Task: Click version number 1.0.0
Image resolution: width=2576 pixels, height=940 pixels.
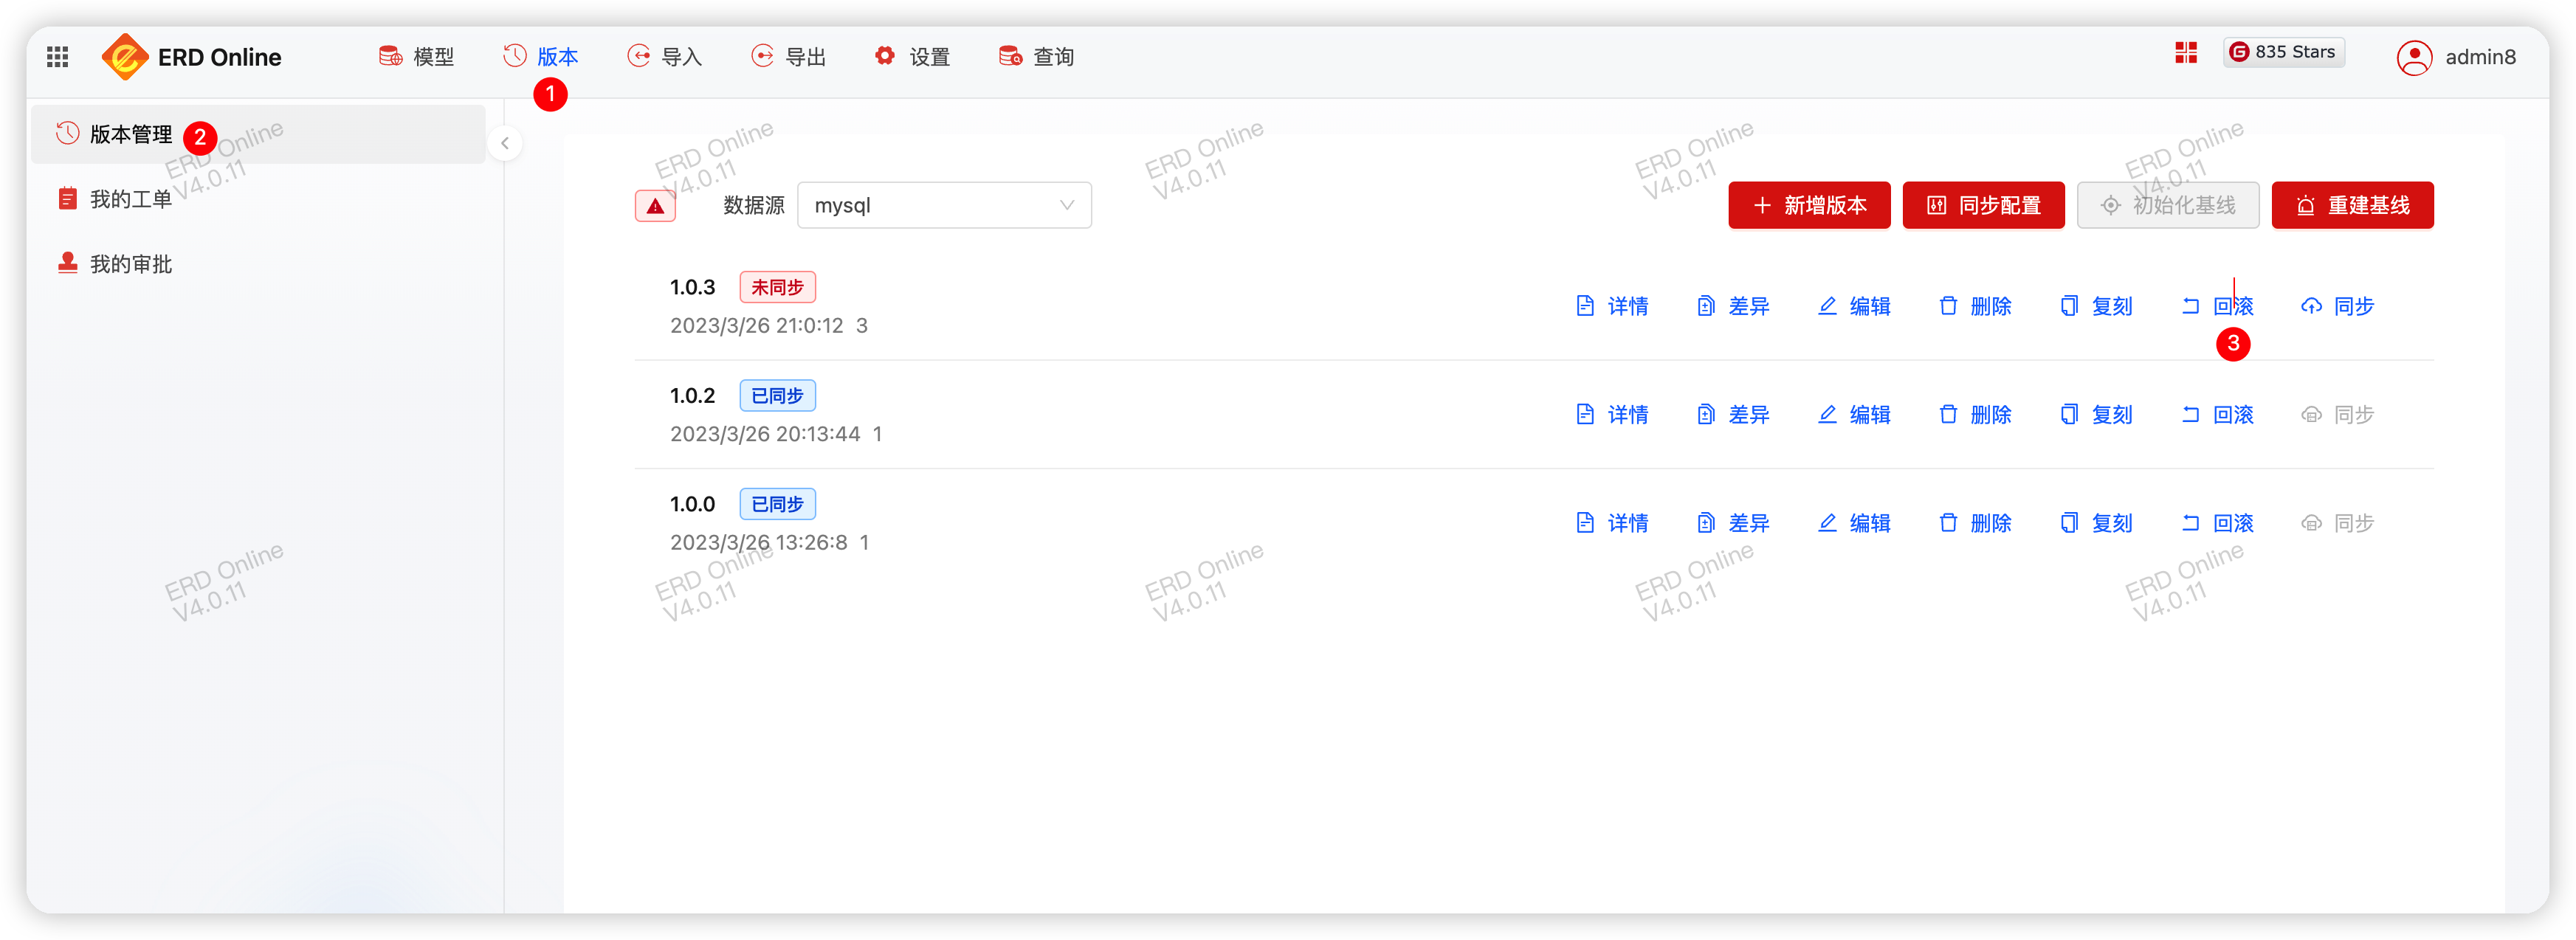Action: (x=692, y=504)
